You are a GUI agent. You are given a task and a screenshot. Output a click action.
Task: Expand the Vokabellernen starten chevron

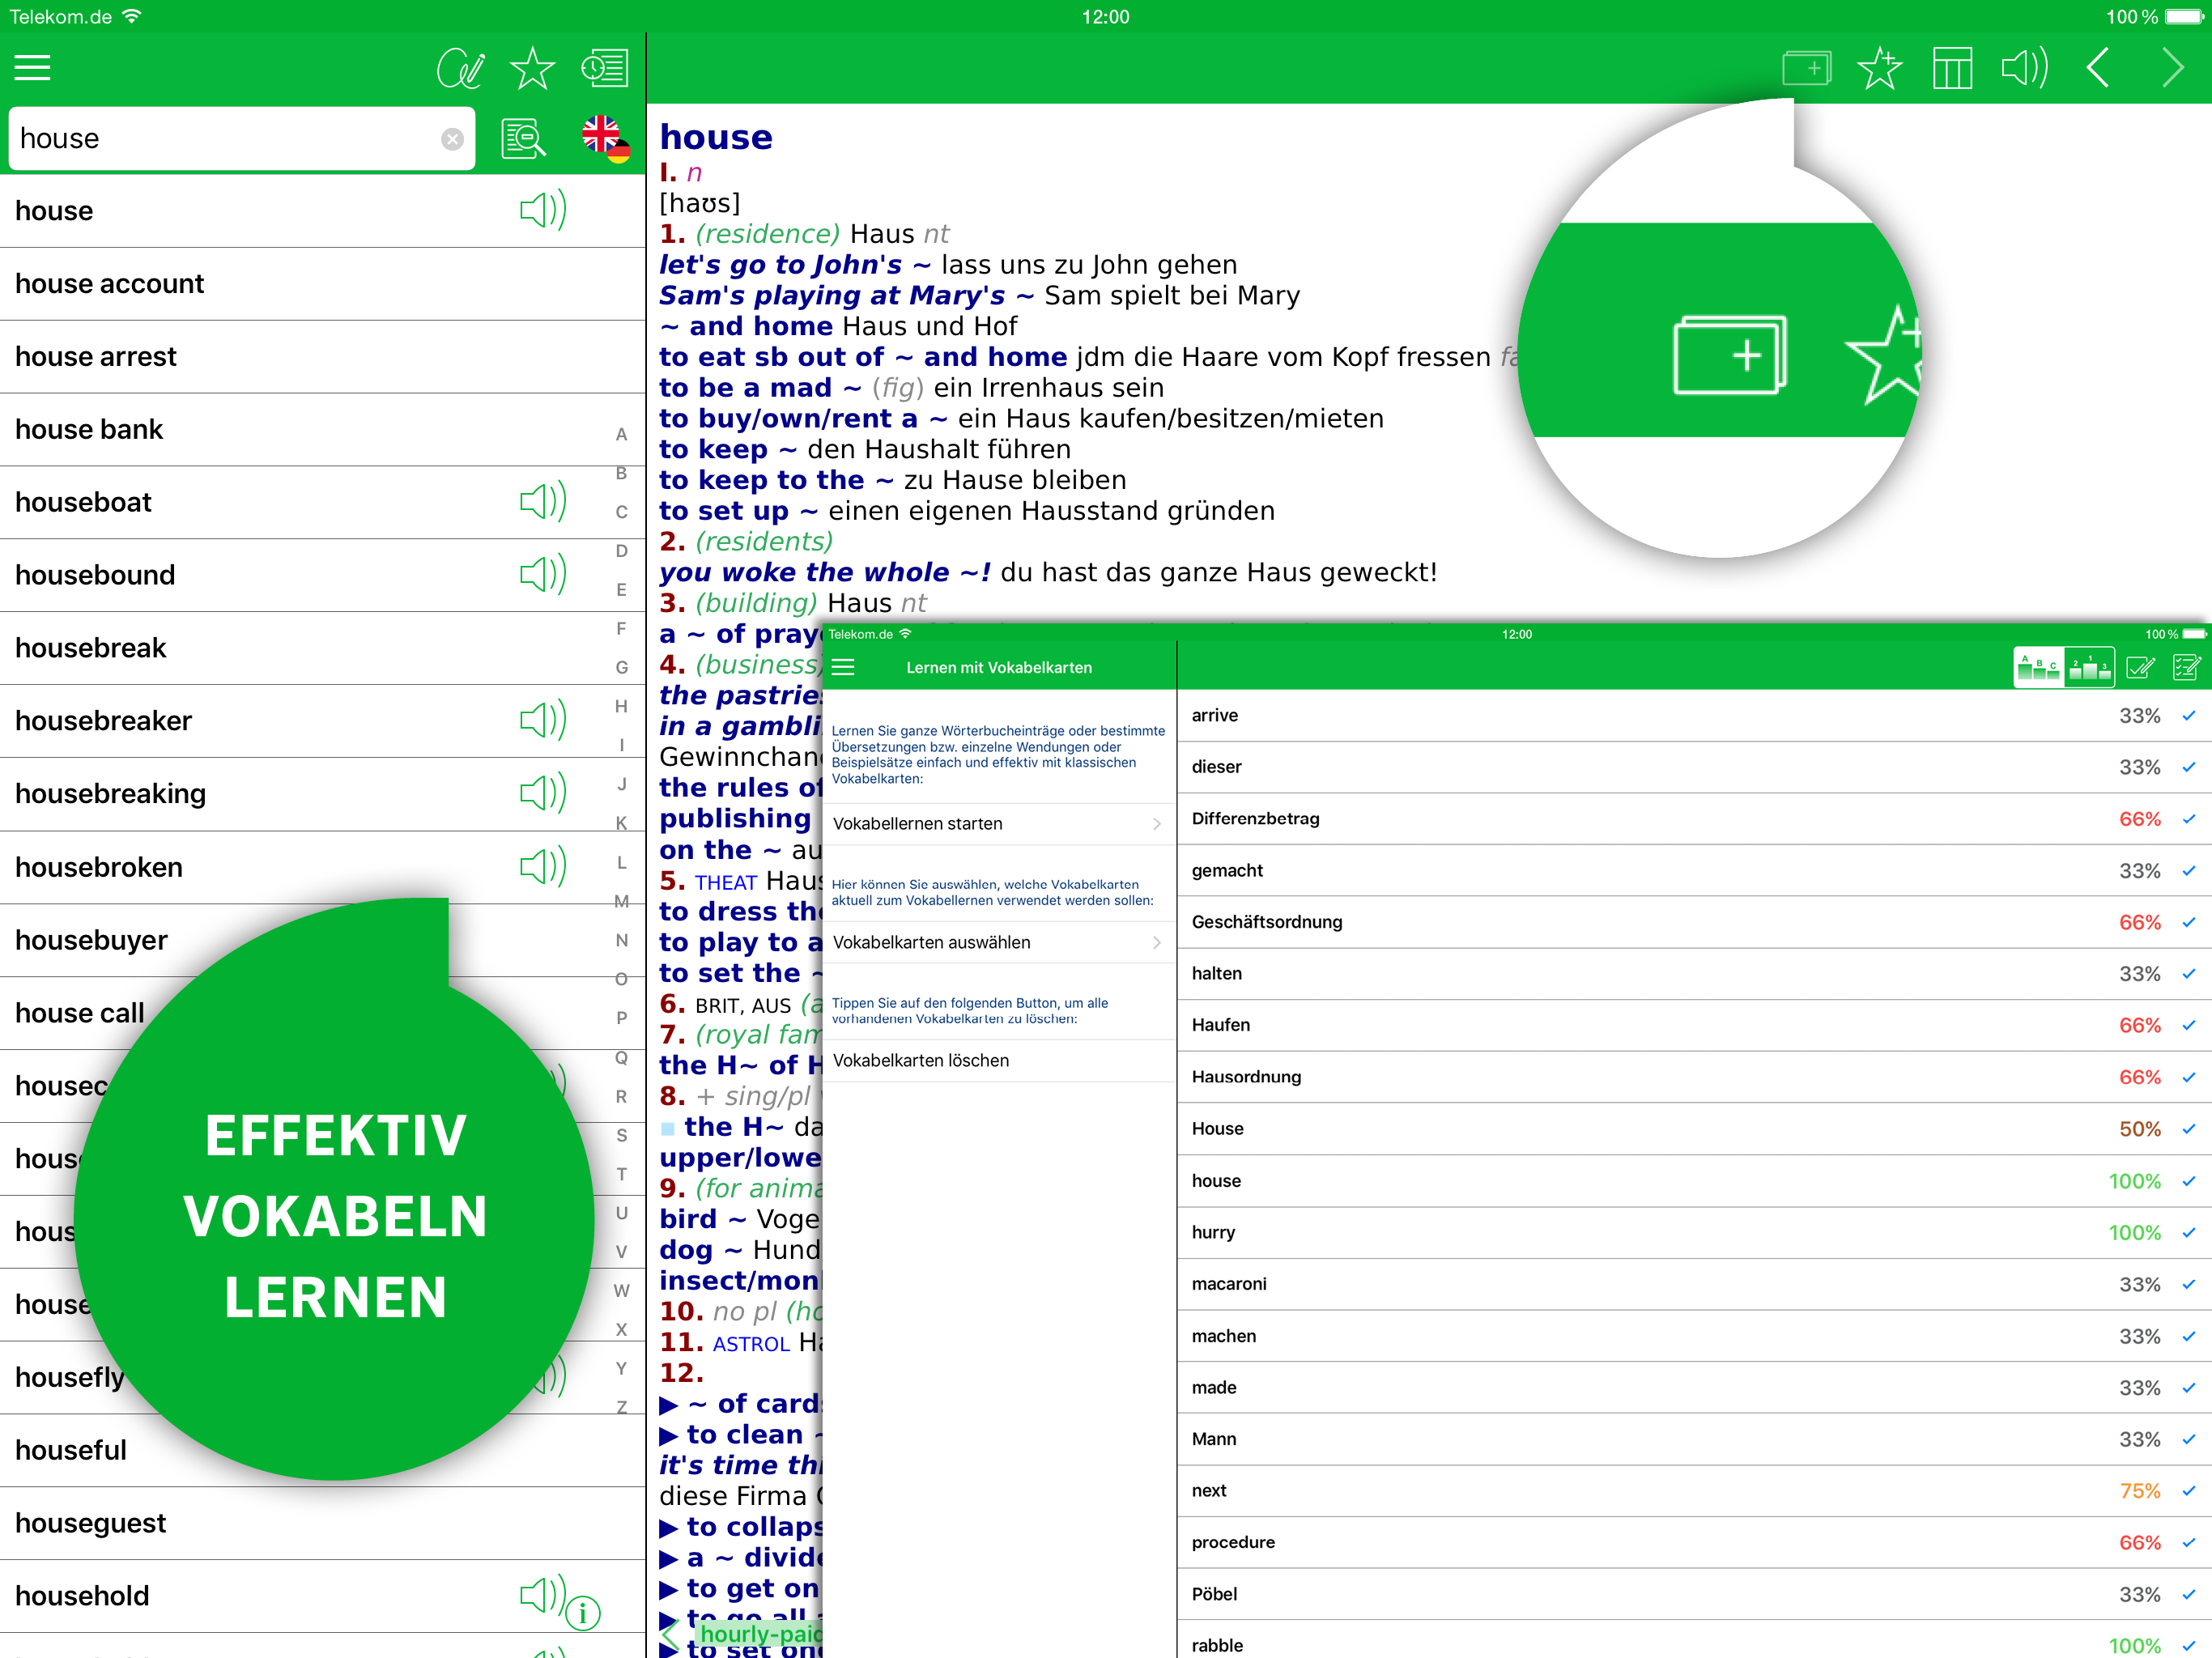click(1157, 824)
